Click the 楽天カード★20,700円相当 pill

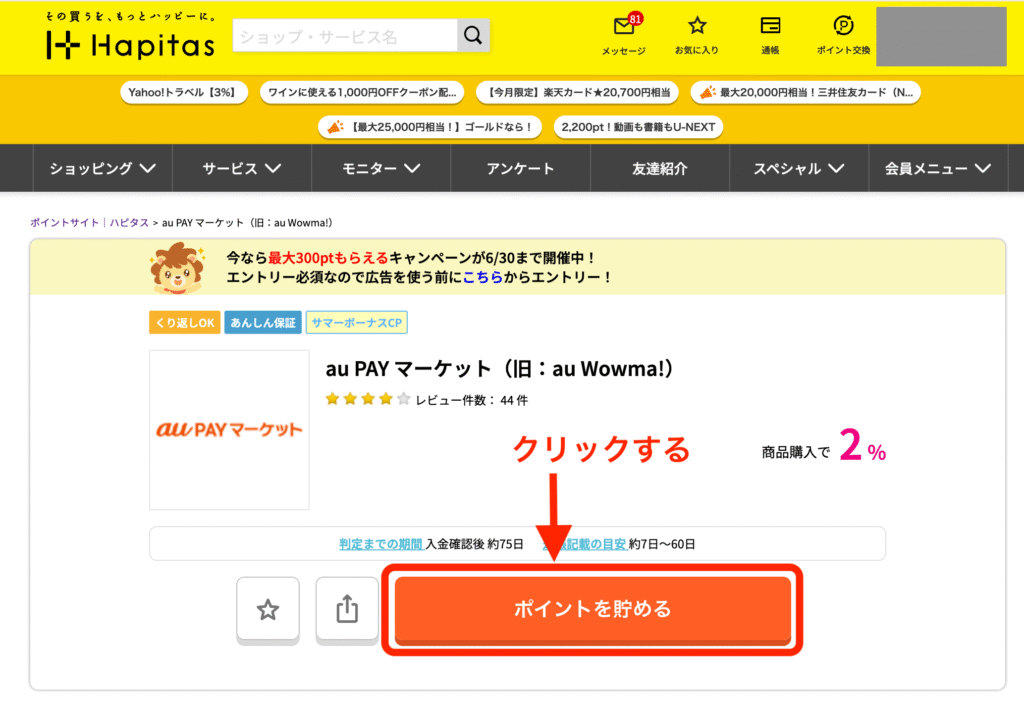tap(577, 92)
